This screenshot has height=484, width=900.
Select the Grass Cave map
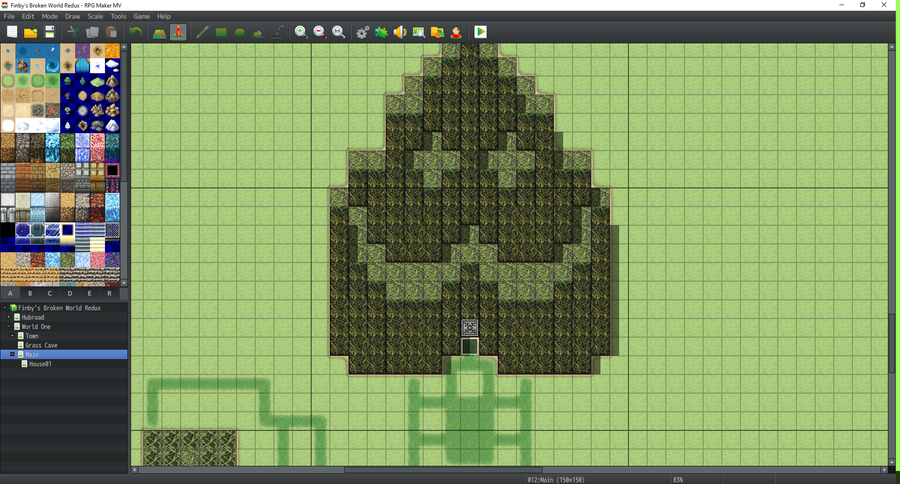click(41, 345)
